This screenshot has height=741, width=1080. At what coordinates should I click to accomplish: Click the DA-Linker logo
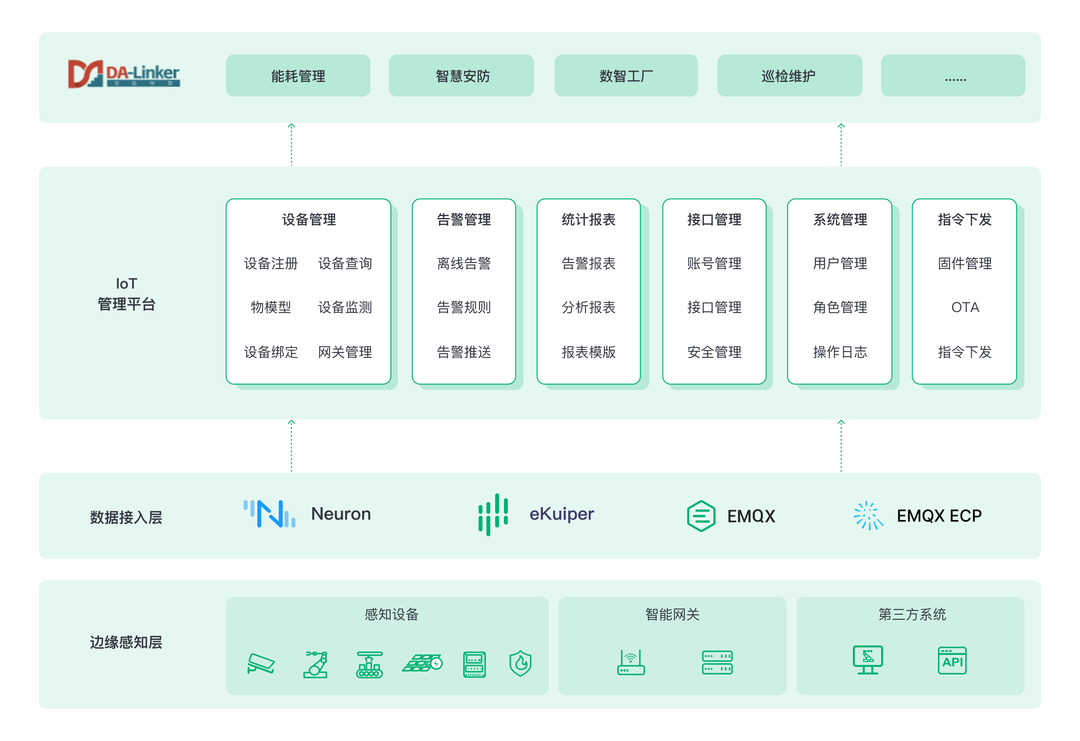click(124, 74)
